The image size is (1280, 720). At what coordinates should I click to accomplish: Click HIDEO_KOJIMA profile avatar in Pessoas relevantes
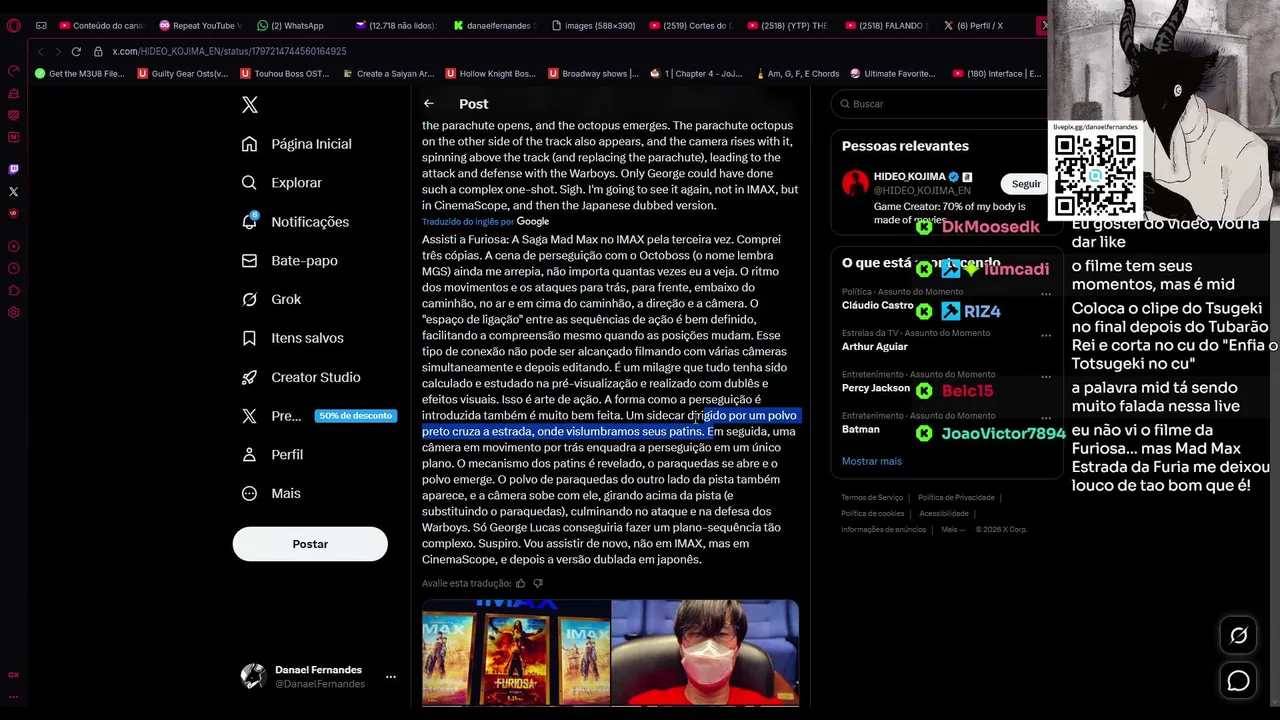point(855,183)
